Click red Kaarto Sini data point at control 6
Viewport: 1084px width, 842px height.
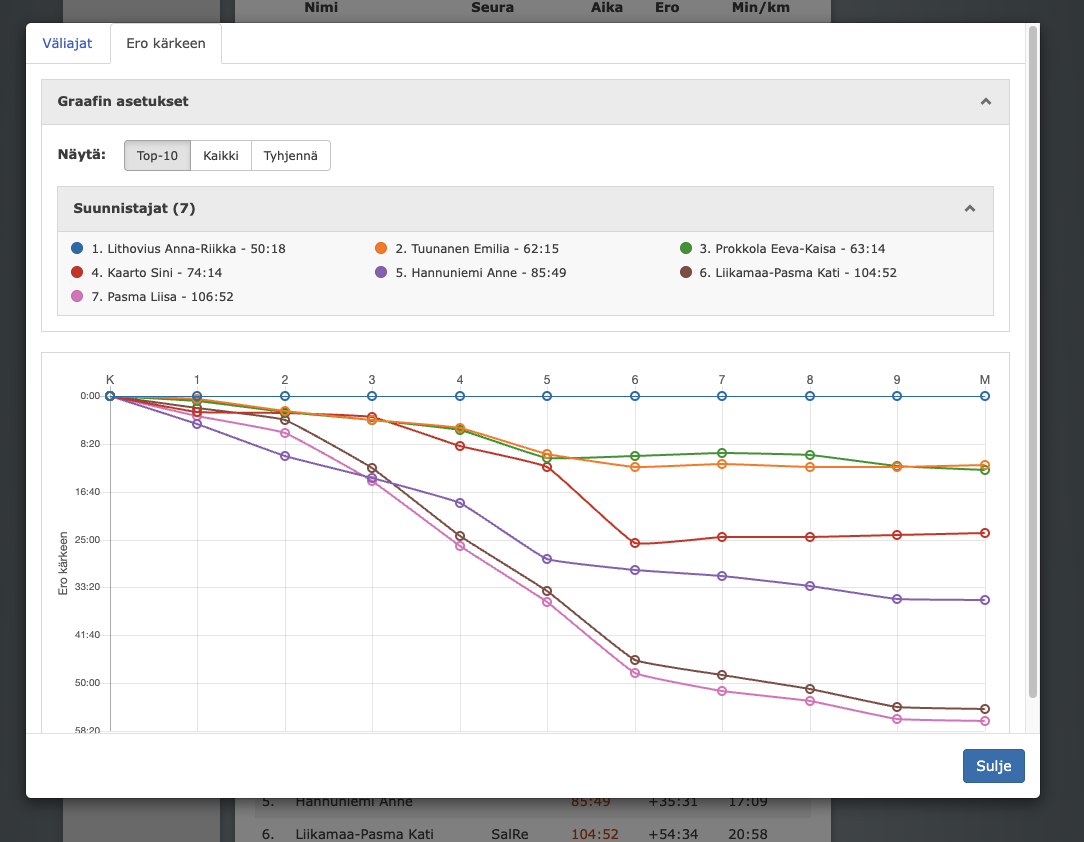click(635, 544)
